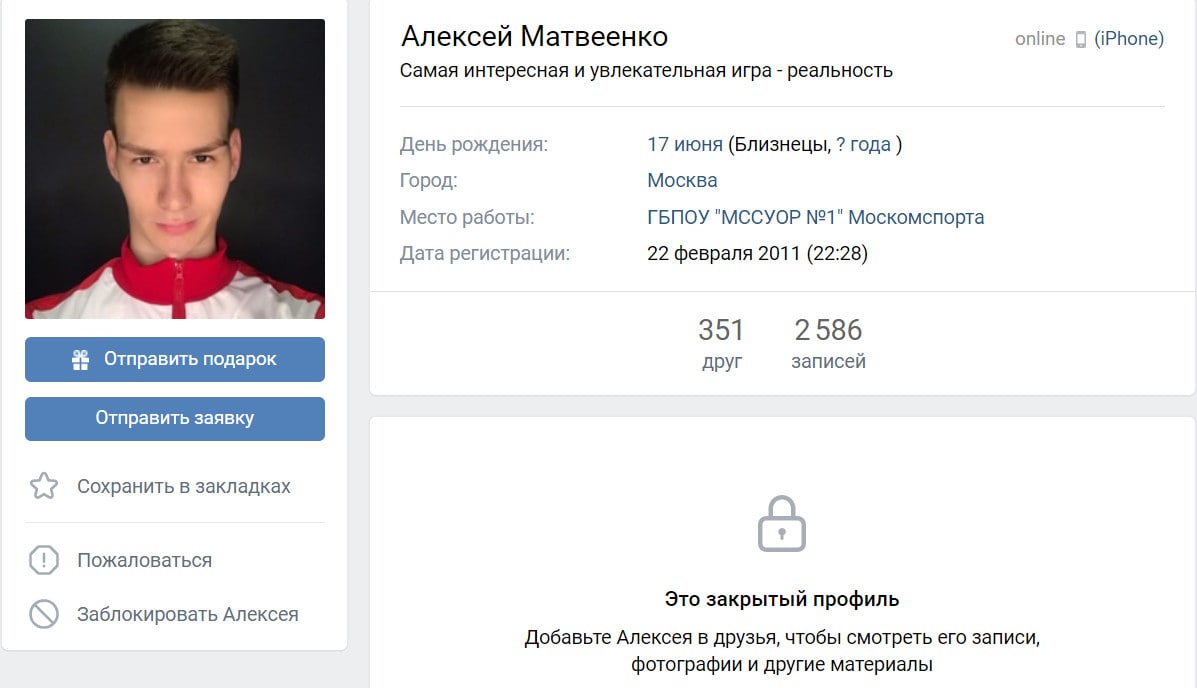View the 351 друг friends counter
The width and height of the screenshot is (1197, 688).
pyautogui.click(x=721, y=343)
